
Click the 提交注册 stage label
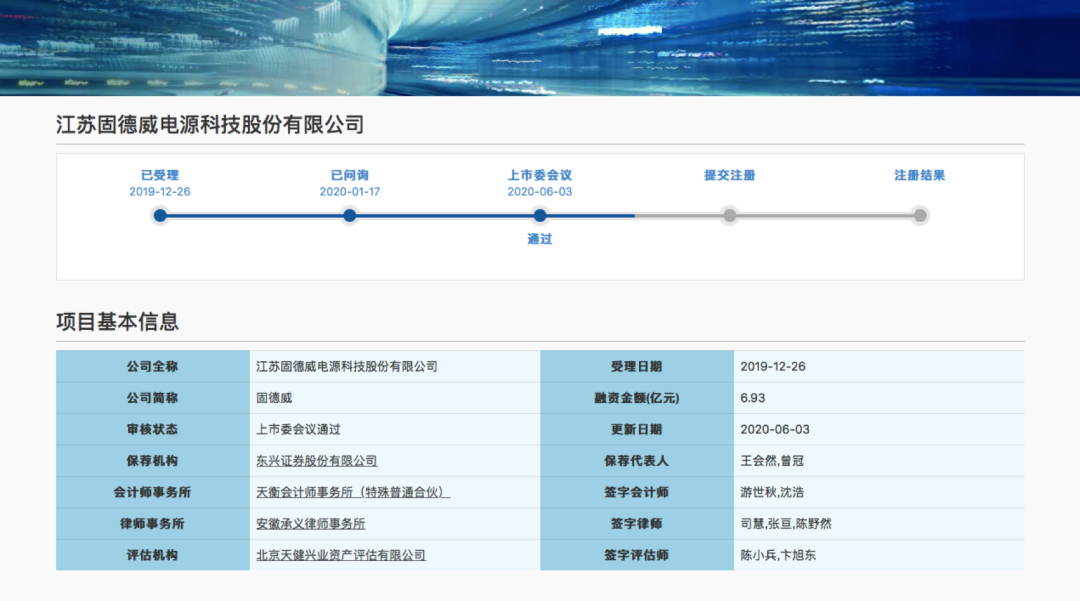(729, 175)
